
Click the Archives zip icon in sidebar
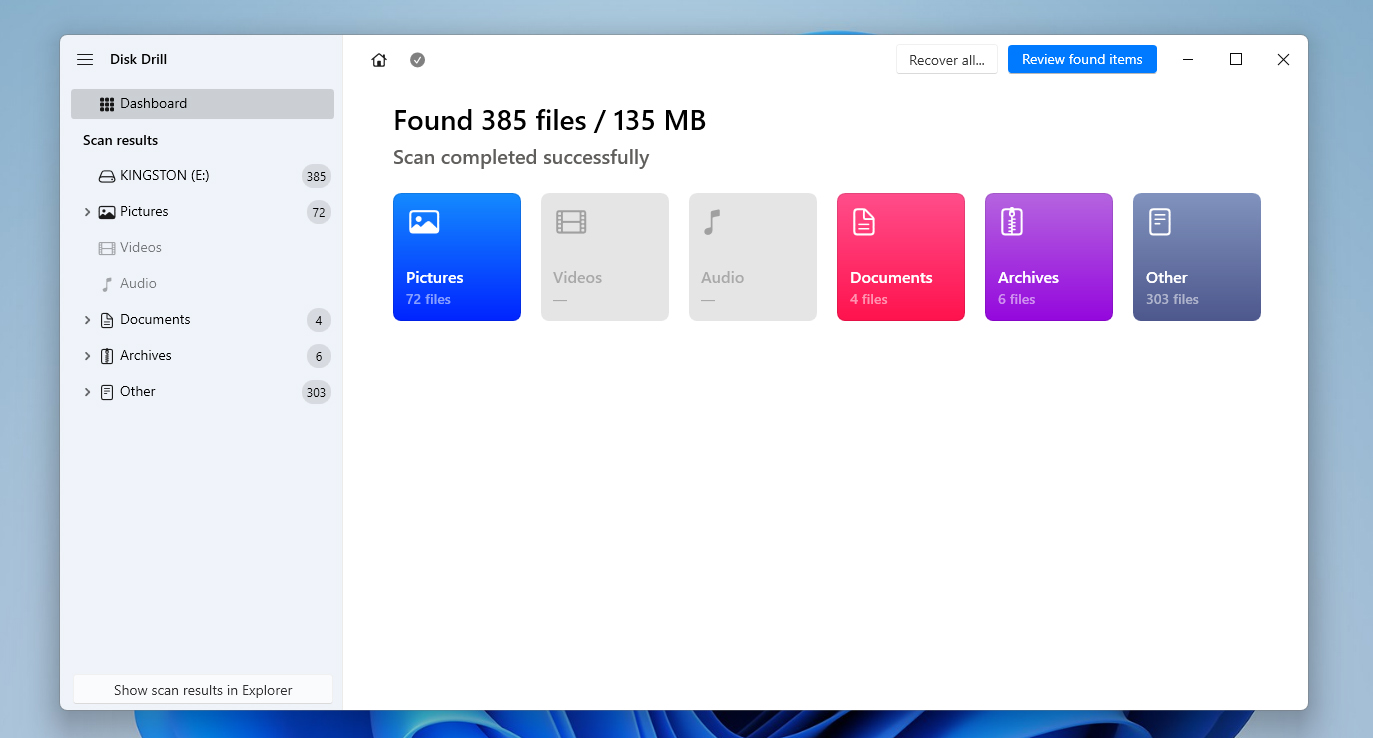(x=107, y=356)
